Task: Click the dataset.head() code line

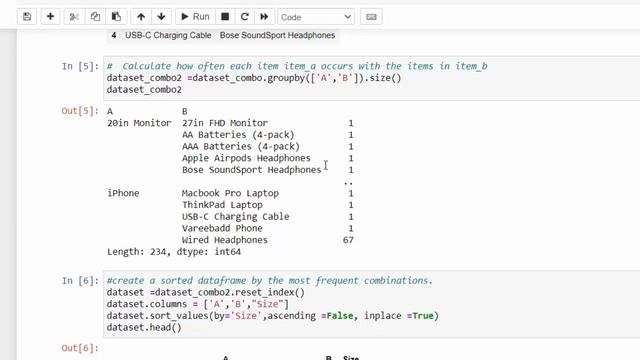Action: 144,328
